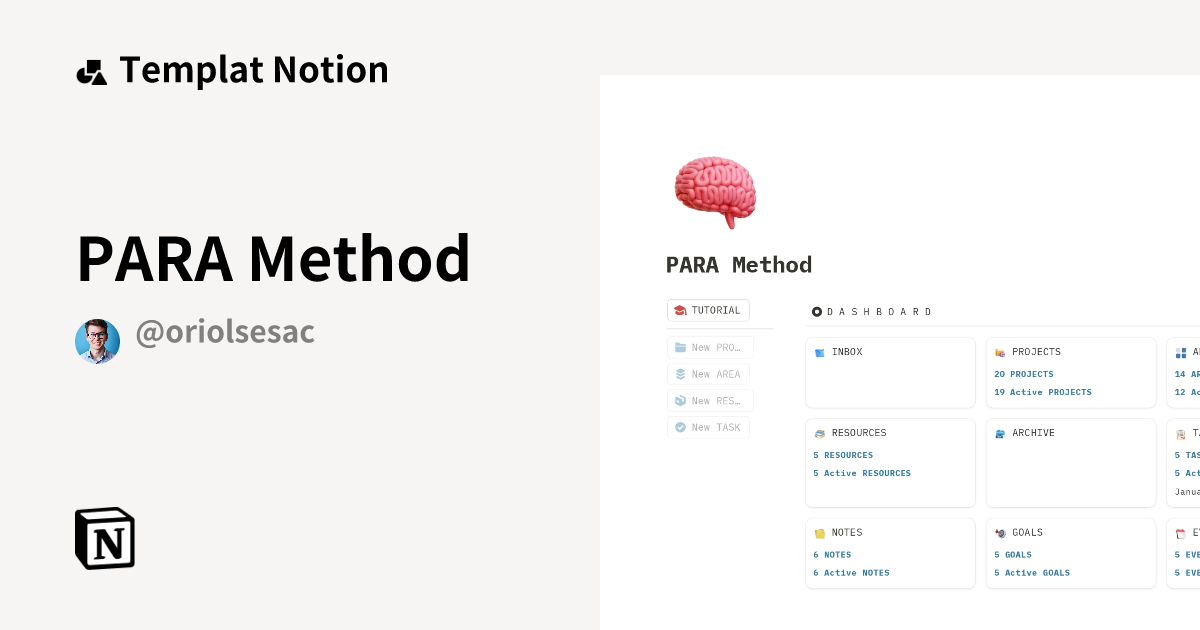Click the PROJECTS briefcase icon
This screenshot has height=630, width=1200.
pyautogui.click(x=1001, y=352)
